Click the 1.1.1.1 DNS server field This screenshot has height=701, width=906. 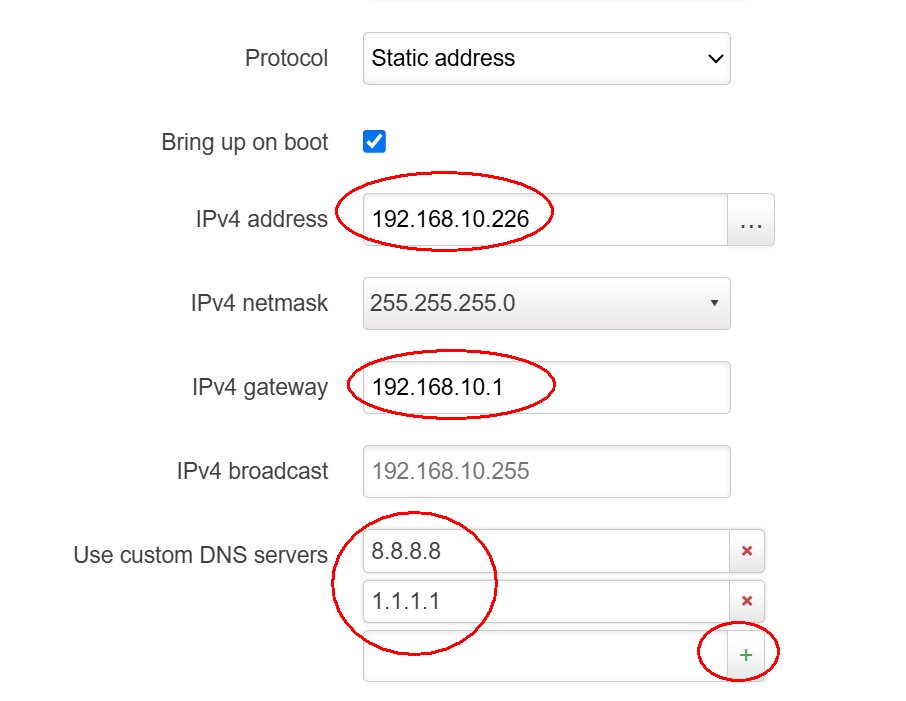pyautogui.click(x=547, y=601)
